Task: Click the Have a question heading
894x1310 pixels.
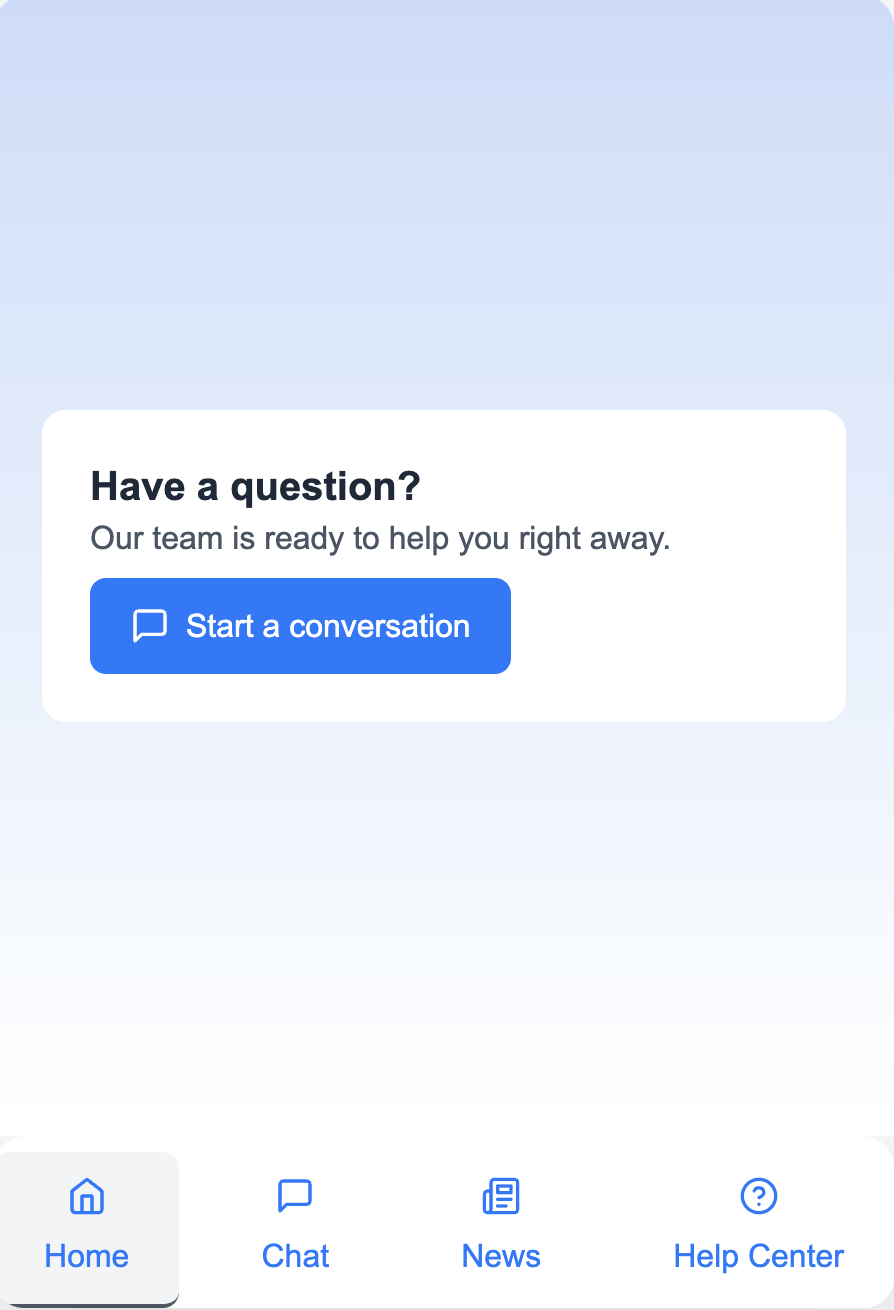Action: coord(256,486)
